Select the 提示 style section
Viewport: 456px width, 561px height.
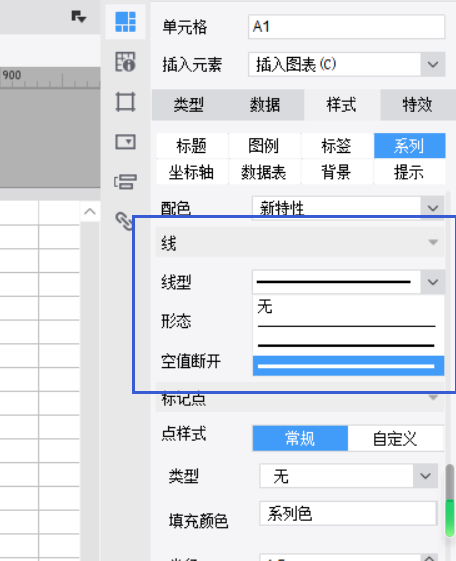410,172
